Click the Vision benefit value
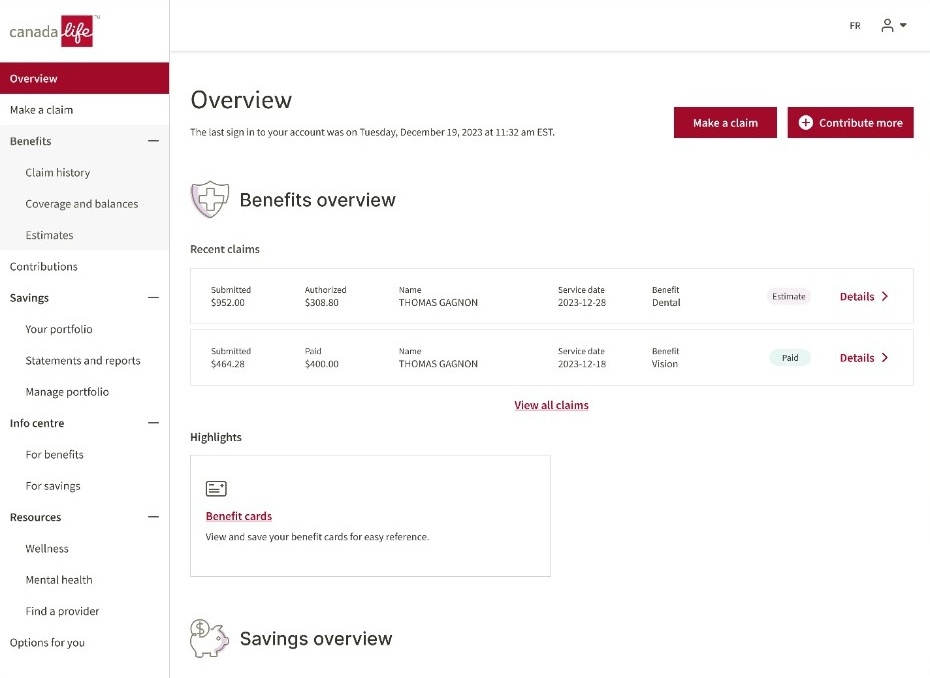Image resolution: width=930 pixels, height=678 pixels. click(x=664, y=364)
